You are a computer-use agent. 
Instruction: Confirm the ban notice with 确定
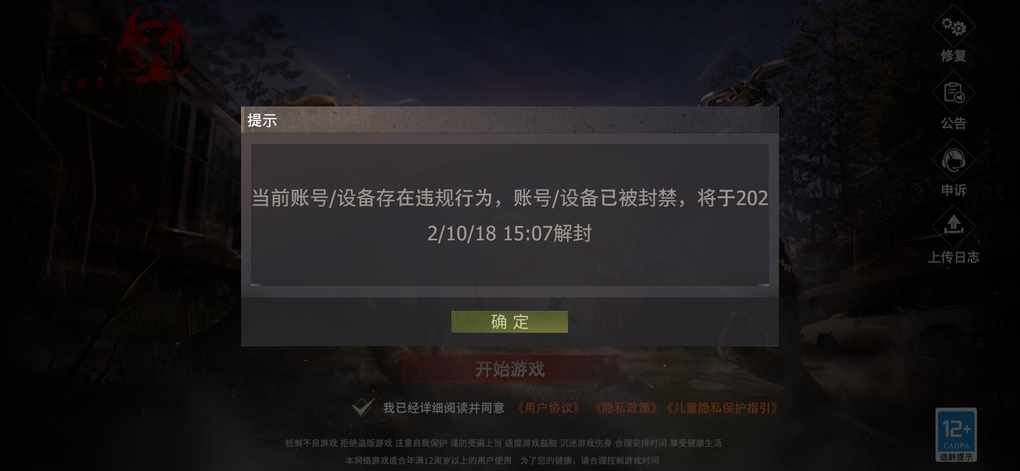click(509, 321)
